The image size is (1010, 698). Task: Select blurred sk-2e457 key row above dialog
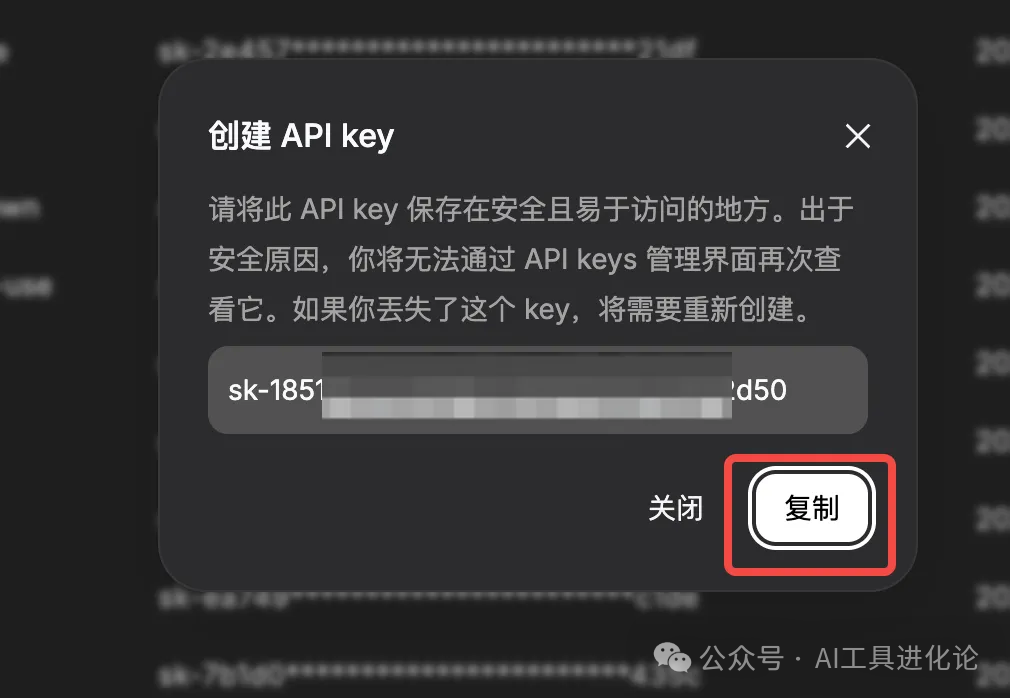tap(427, 49)
